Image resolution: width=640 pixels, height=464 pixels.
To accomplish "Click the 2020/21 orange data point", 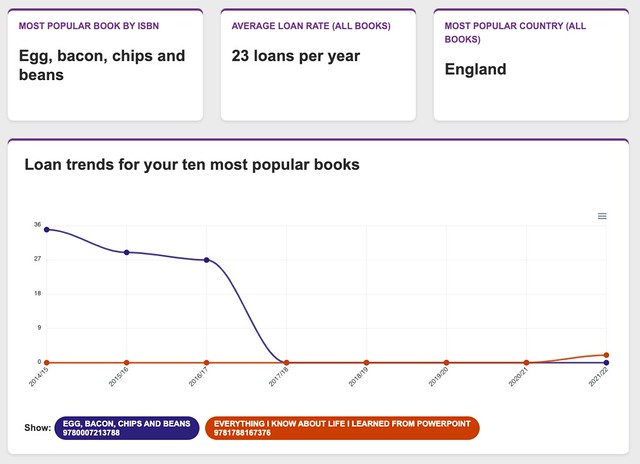I will (x=527, y=363).
